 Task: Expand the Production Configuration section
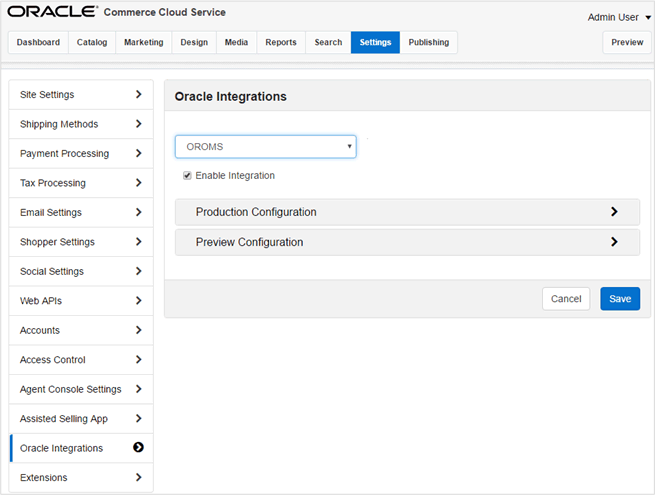[x=407, y=212]
